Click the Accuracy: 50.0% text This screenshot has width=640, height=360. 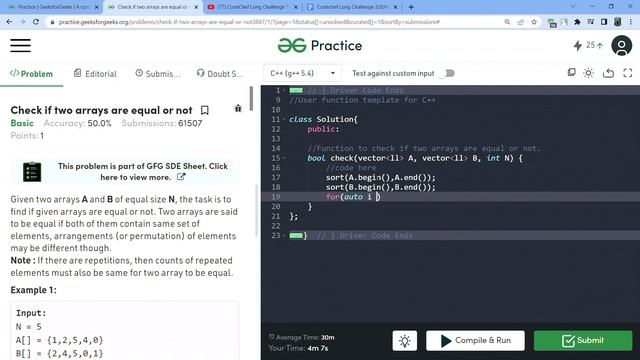[78, 123]
